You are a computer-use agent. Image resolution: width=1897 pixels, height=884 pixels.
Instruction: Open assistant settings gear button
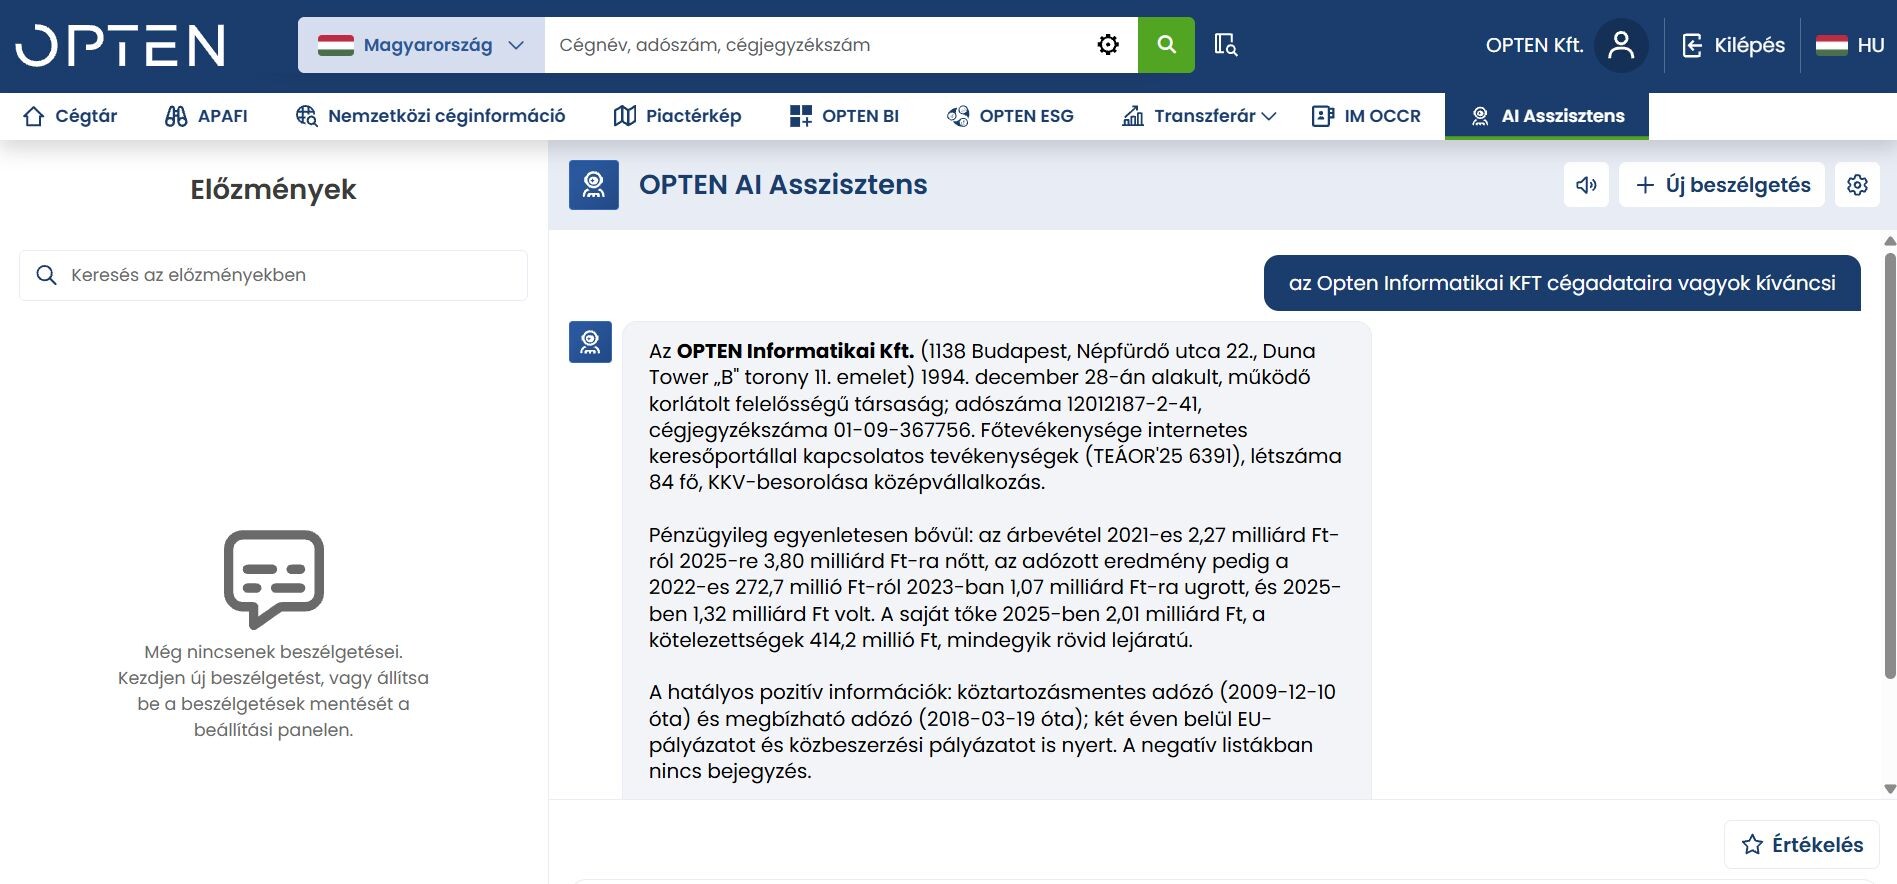click(1857, 185)
